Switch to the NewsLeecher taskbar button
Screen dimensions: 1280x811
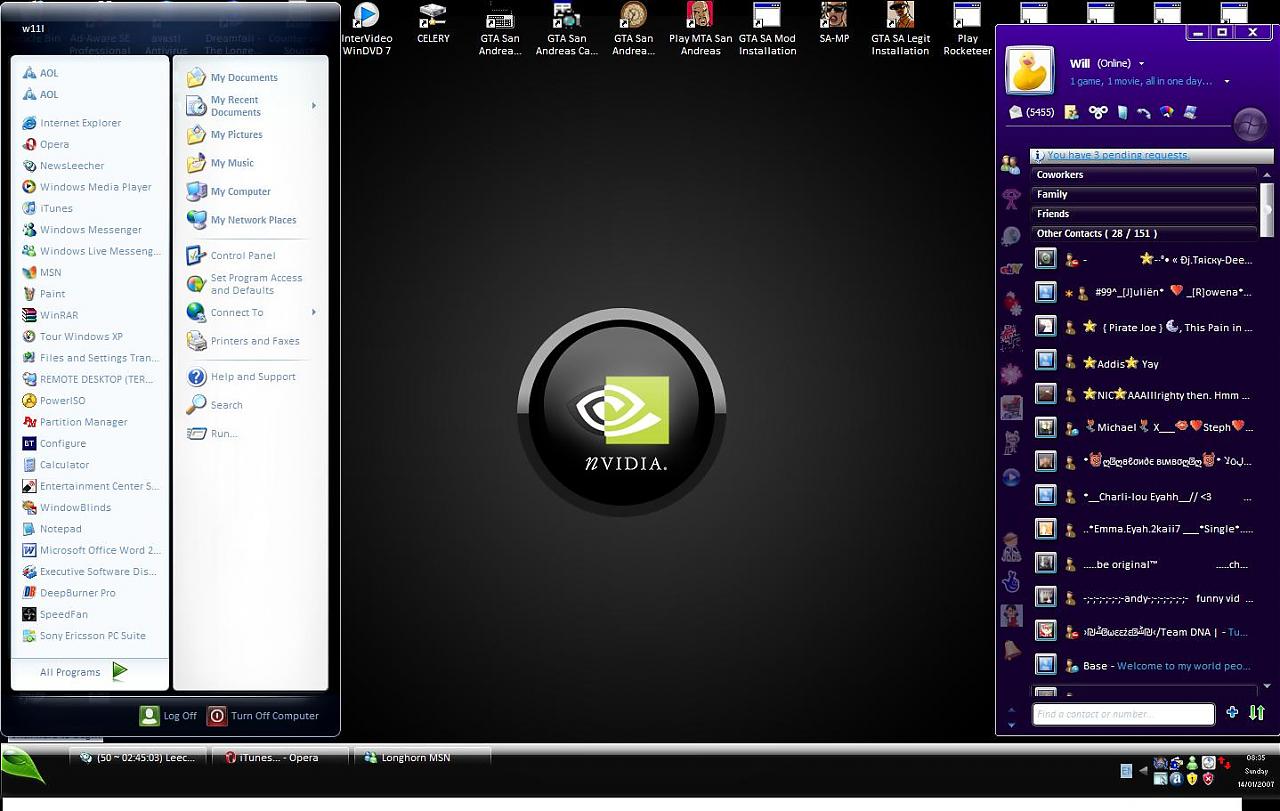click(x=138, y=757)
